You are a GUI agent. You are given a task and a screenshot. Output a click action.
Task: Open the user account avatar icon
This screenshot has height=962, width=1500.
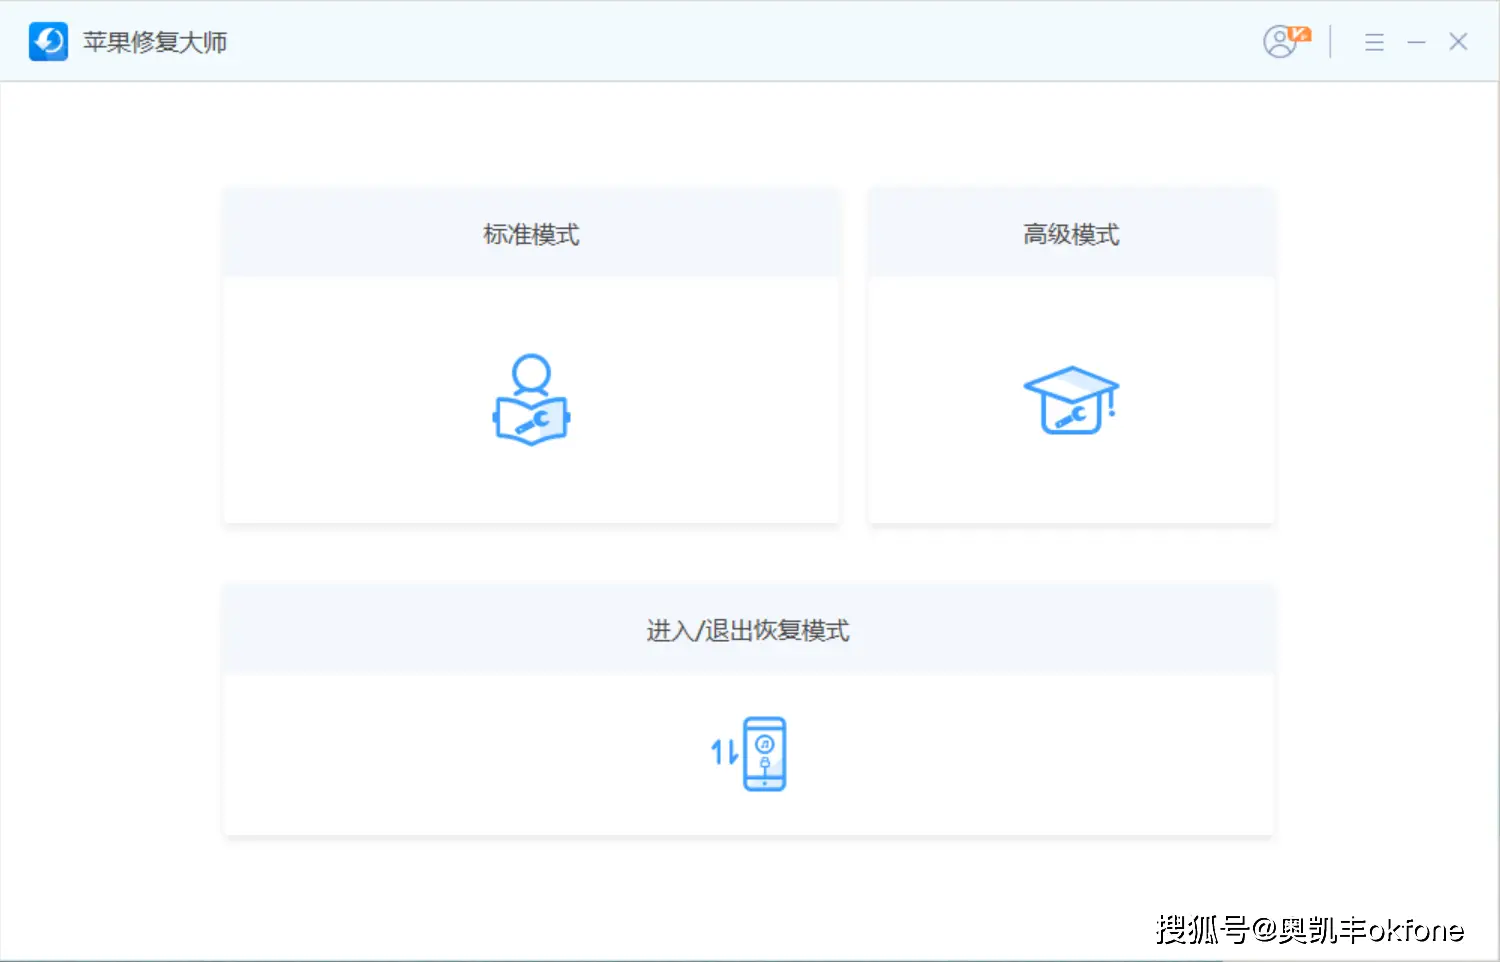1280,42
